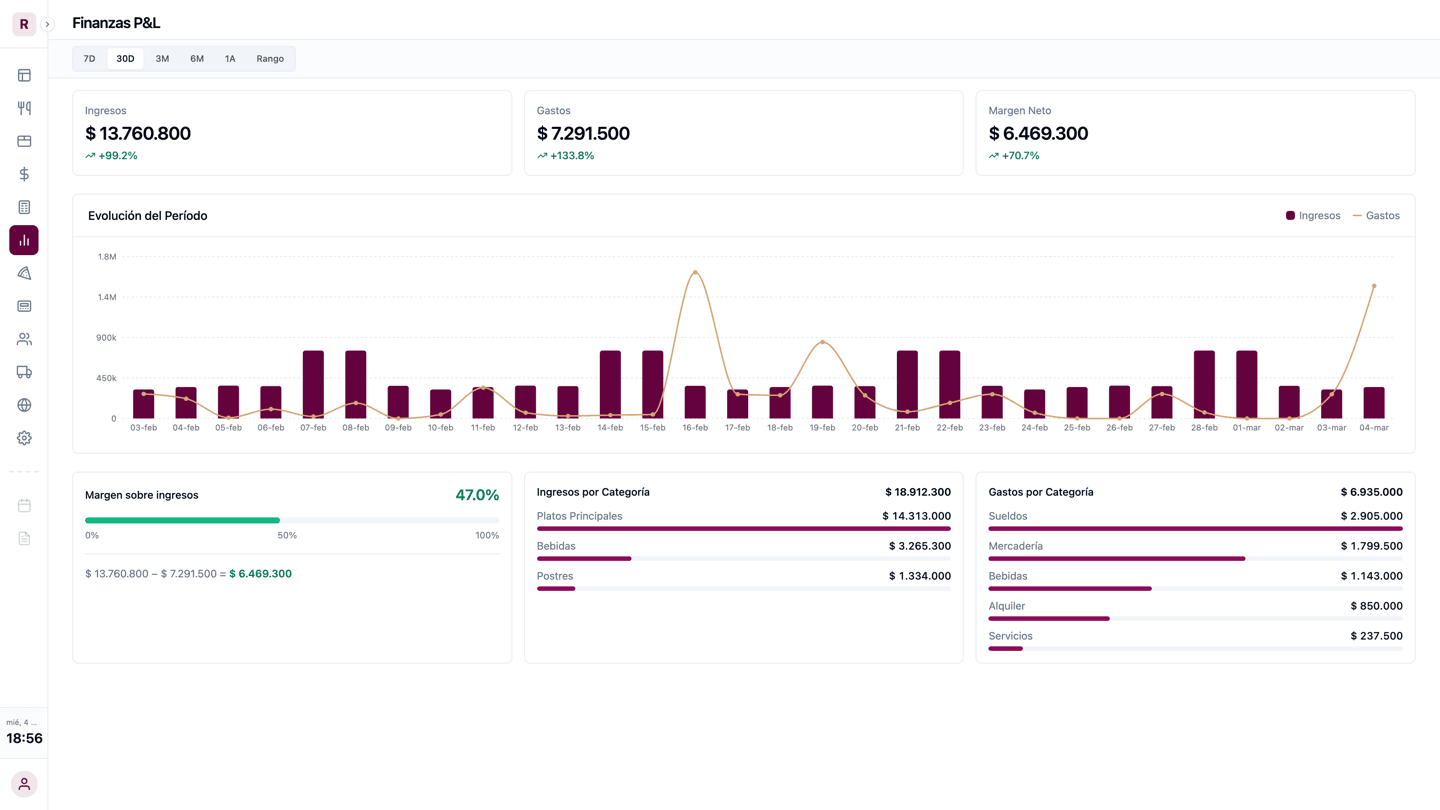This screenshot has height=810, width=1440.
Task: Open the people/users sidebar icon
Action: [24, 339]
